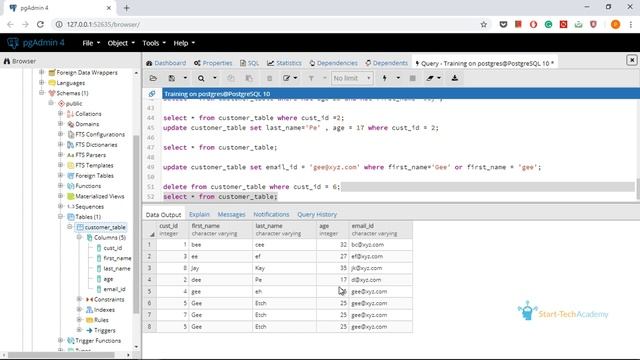
Task: Execute the query with lightning icon
Action: click(x=384, y=78)
